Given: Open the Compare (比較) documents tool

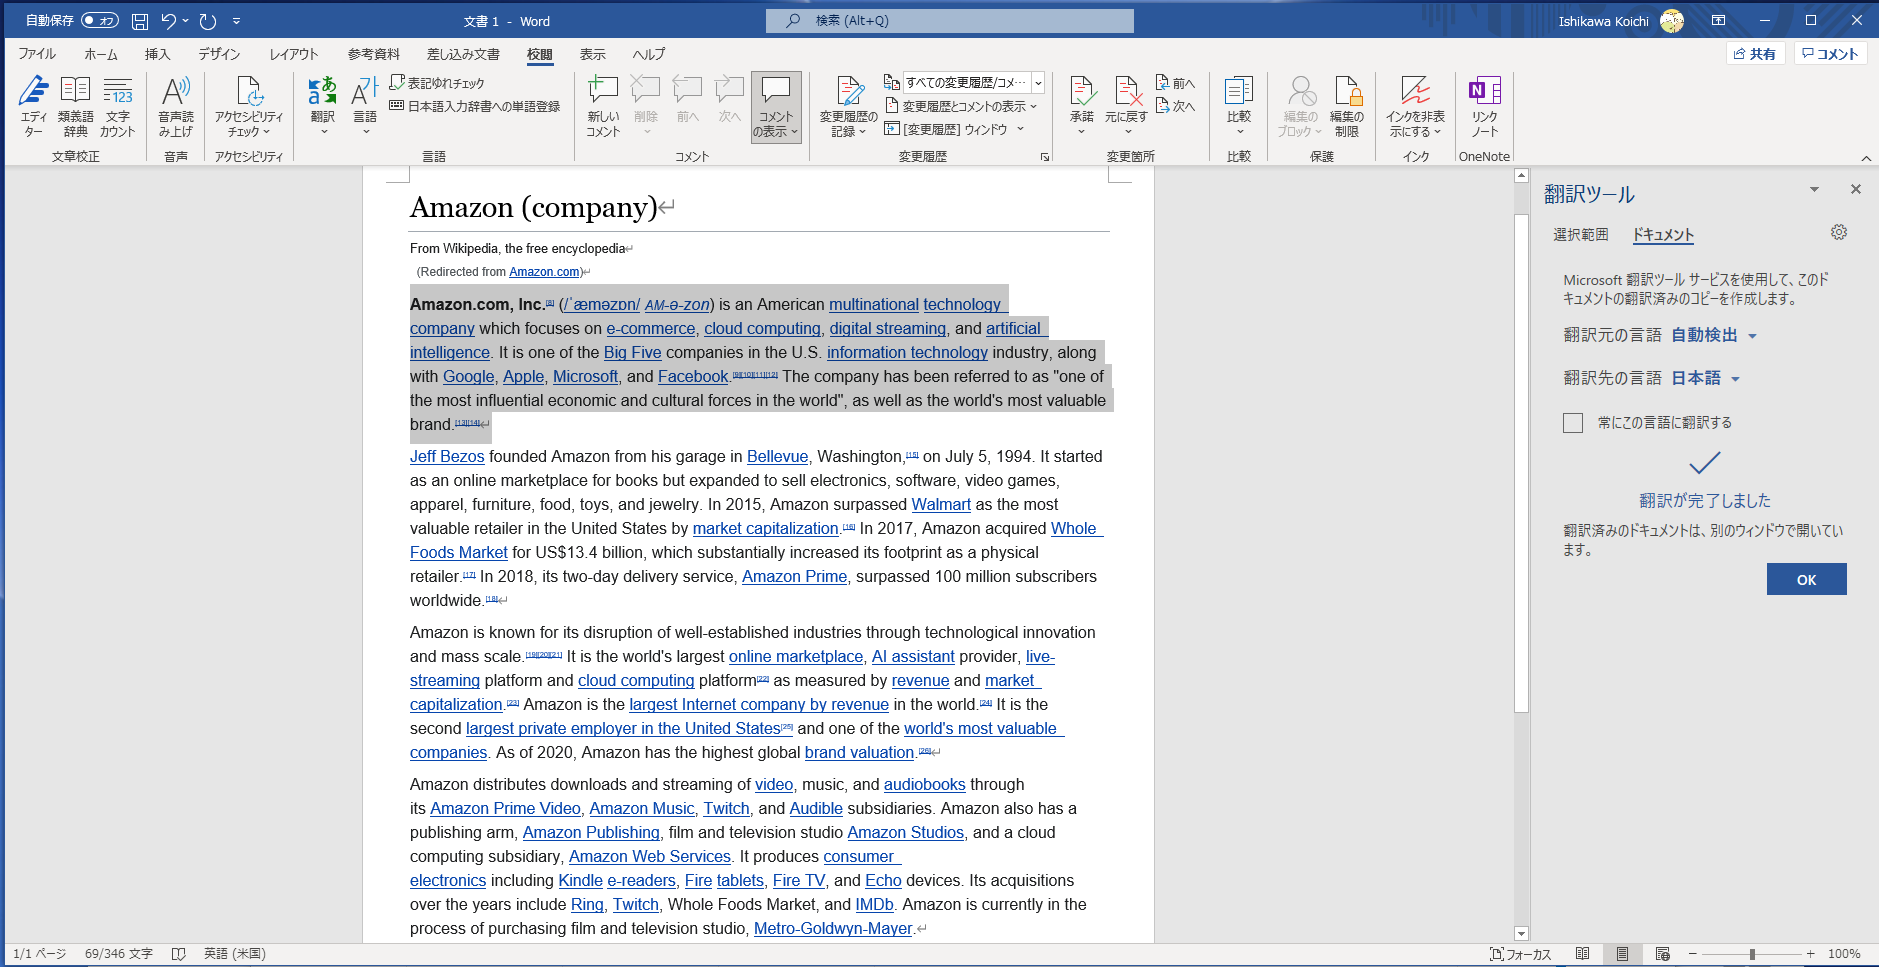Looking at the screenshot, I should pyautogui.click(x=1239, y=106).
